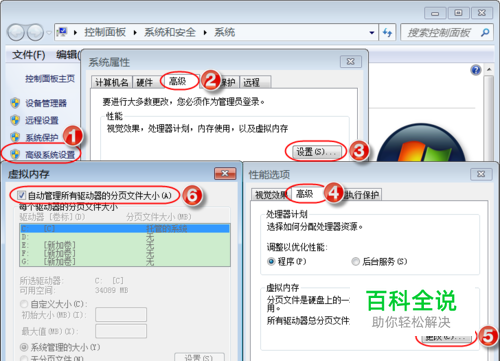The height and width of the screenshot is (361, 500).
Task: Select drive D: row in drive list
Action: (x=125, y=237)
